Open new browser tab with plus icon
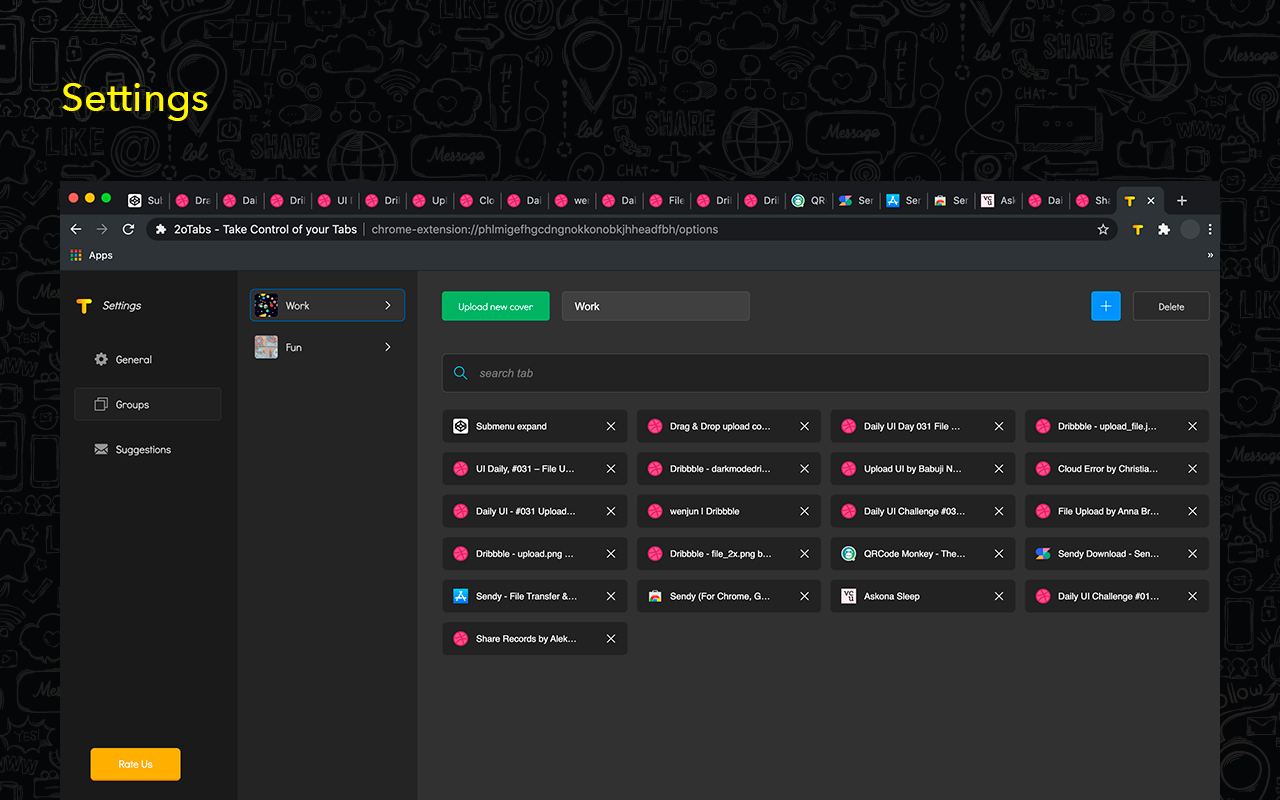1280x800 pixels. tap(1181, 200)
